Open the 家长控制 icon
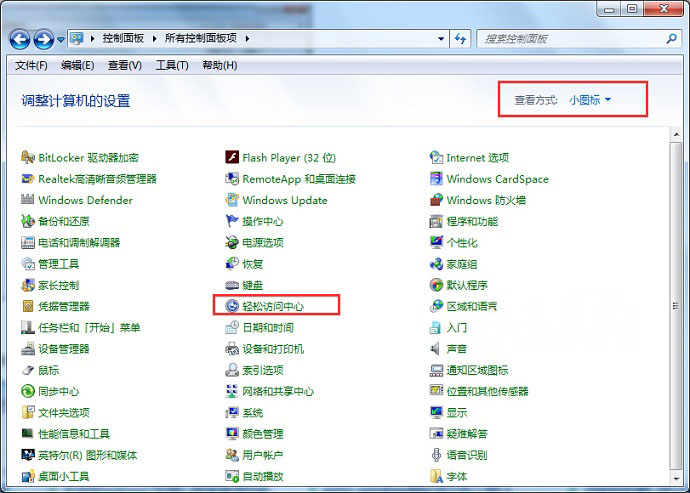Screen dimensions: 690x493 click(28, 285)
